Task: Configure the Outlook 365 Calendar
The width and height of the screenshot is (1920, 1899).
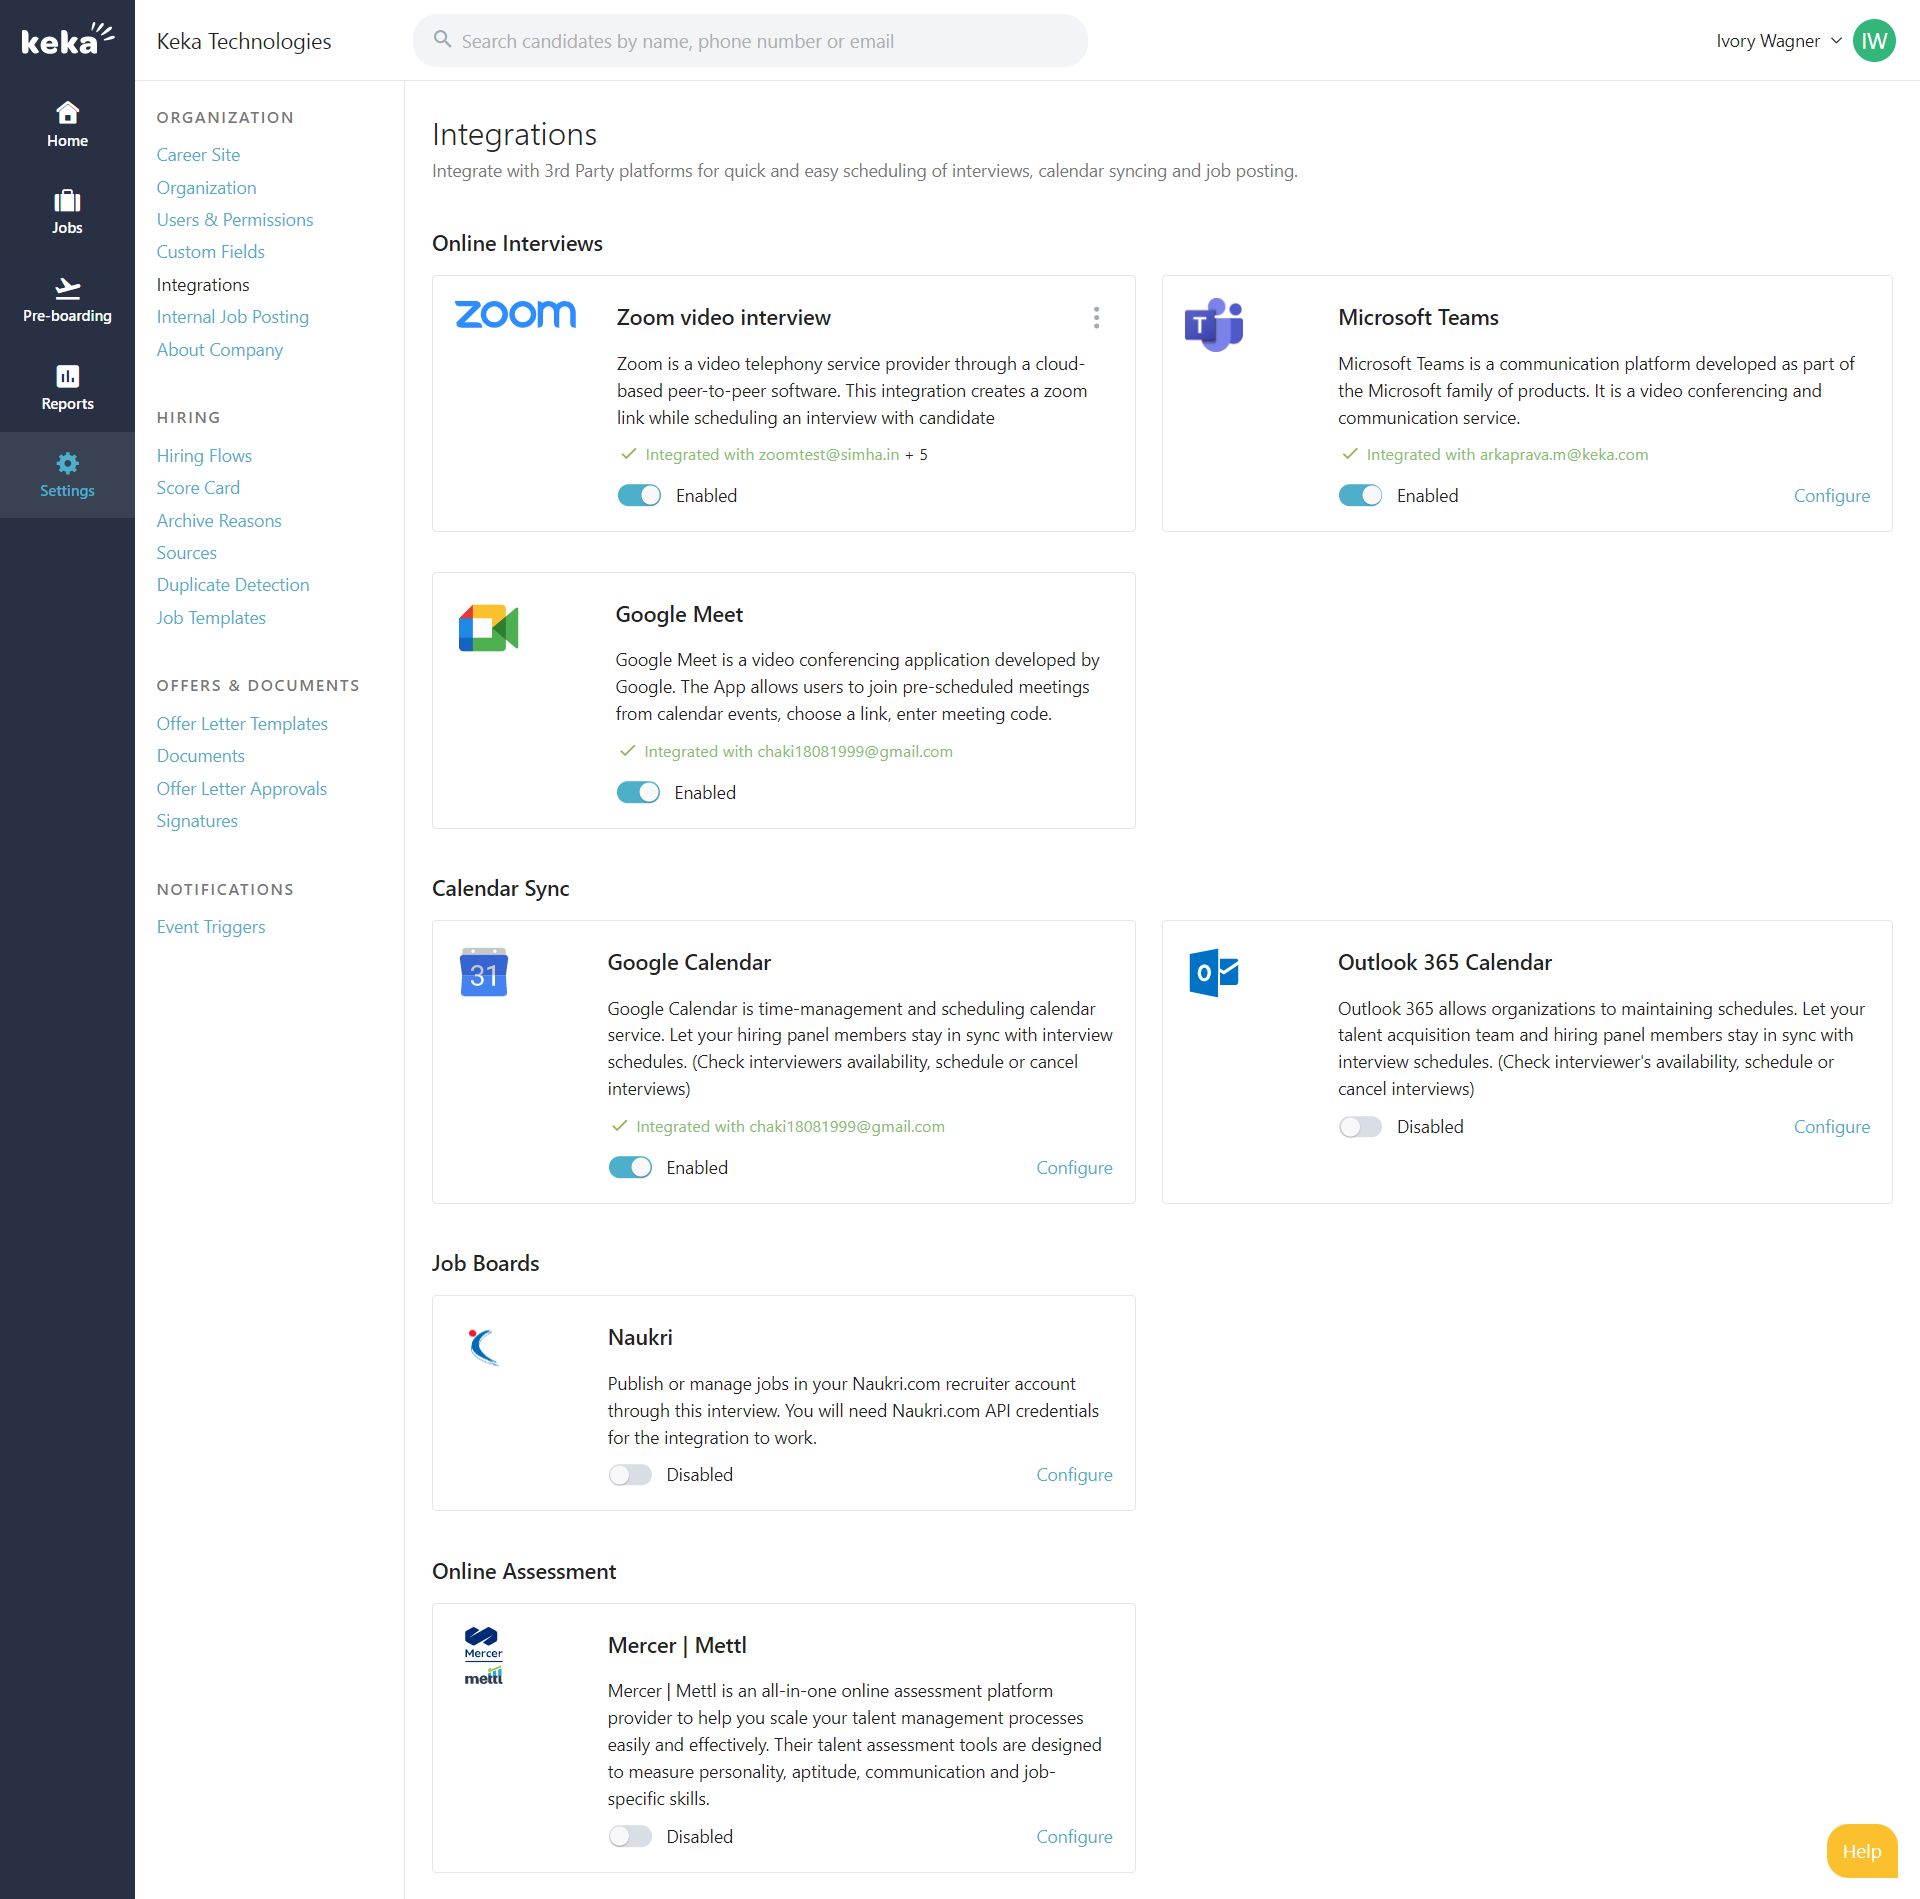Action: 1831,1127
